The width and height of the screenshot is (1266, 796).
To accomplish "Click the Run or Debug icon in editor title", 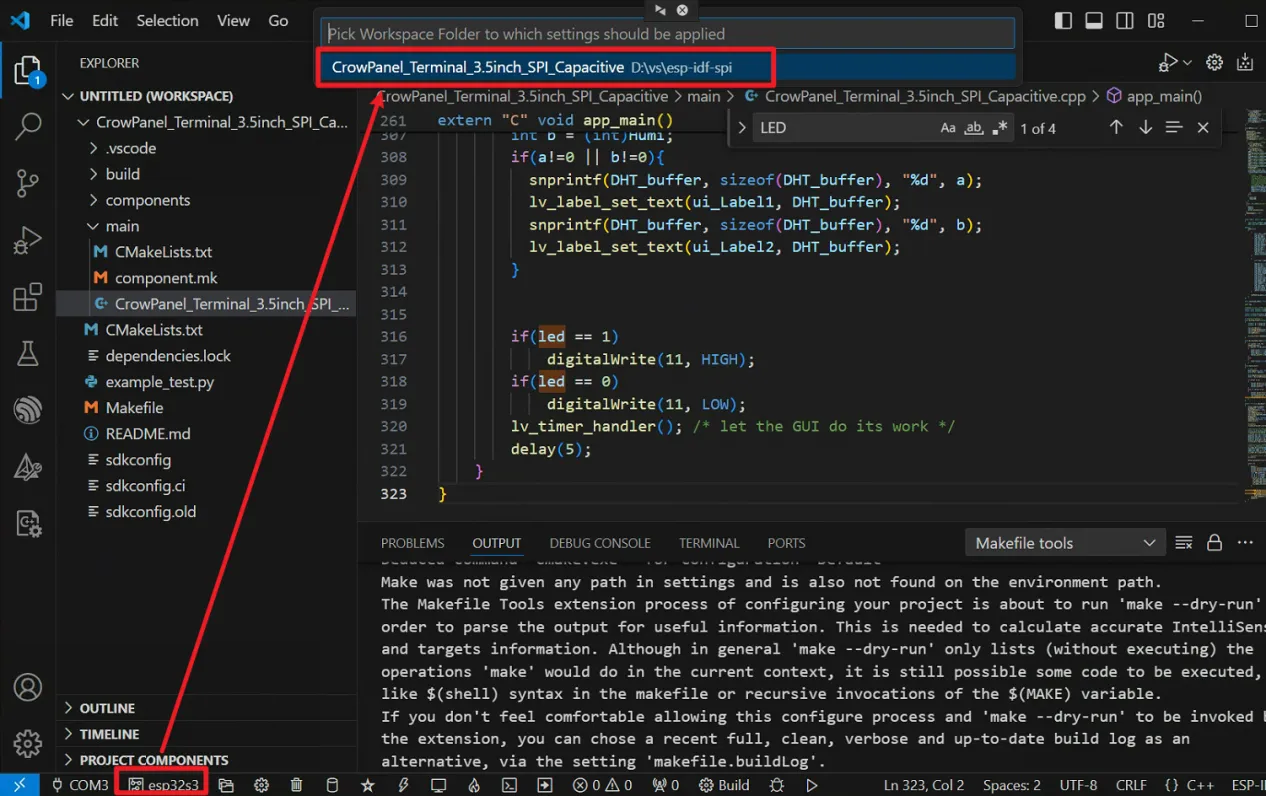I will click(x=1167, y=62).
